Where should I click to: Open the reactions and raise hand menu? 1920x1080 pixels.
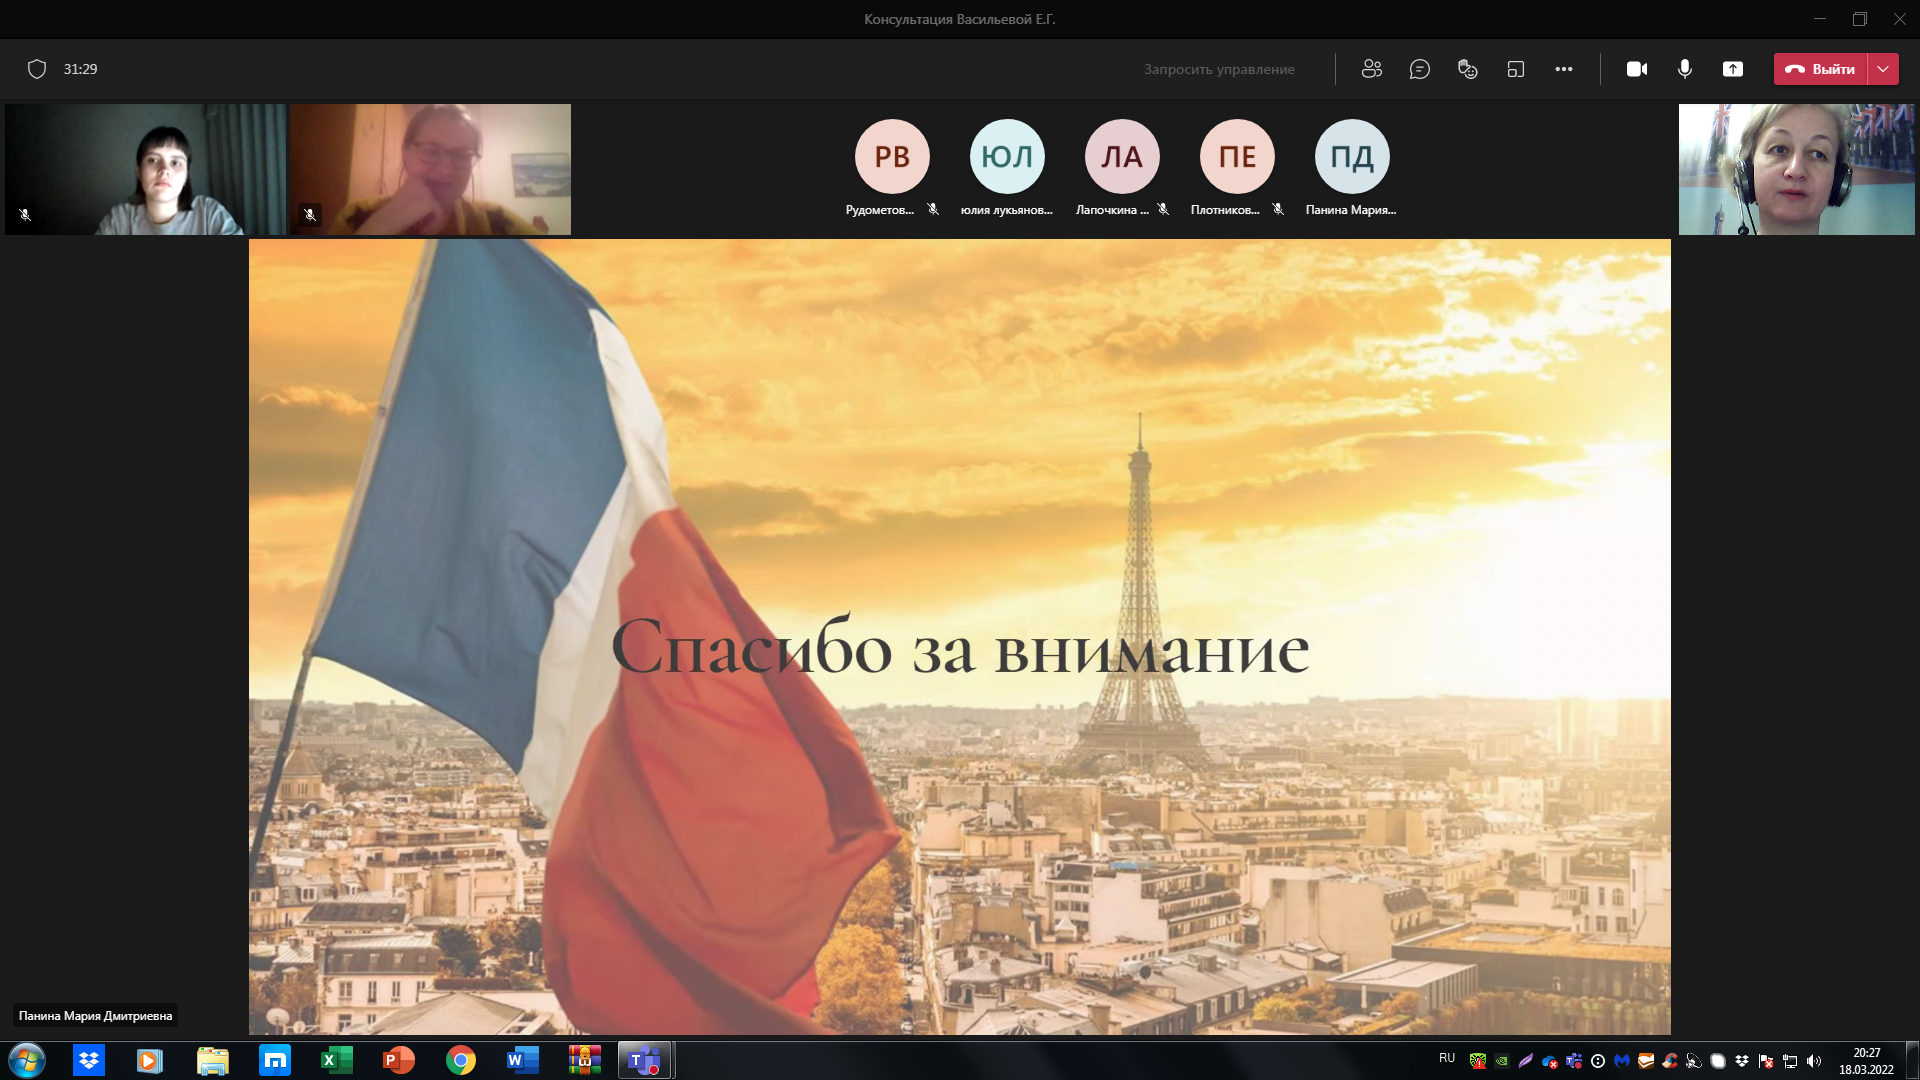pyautogui.click(x=1467, y=69)
